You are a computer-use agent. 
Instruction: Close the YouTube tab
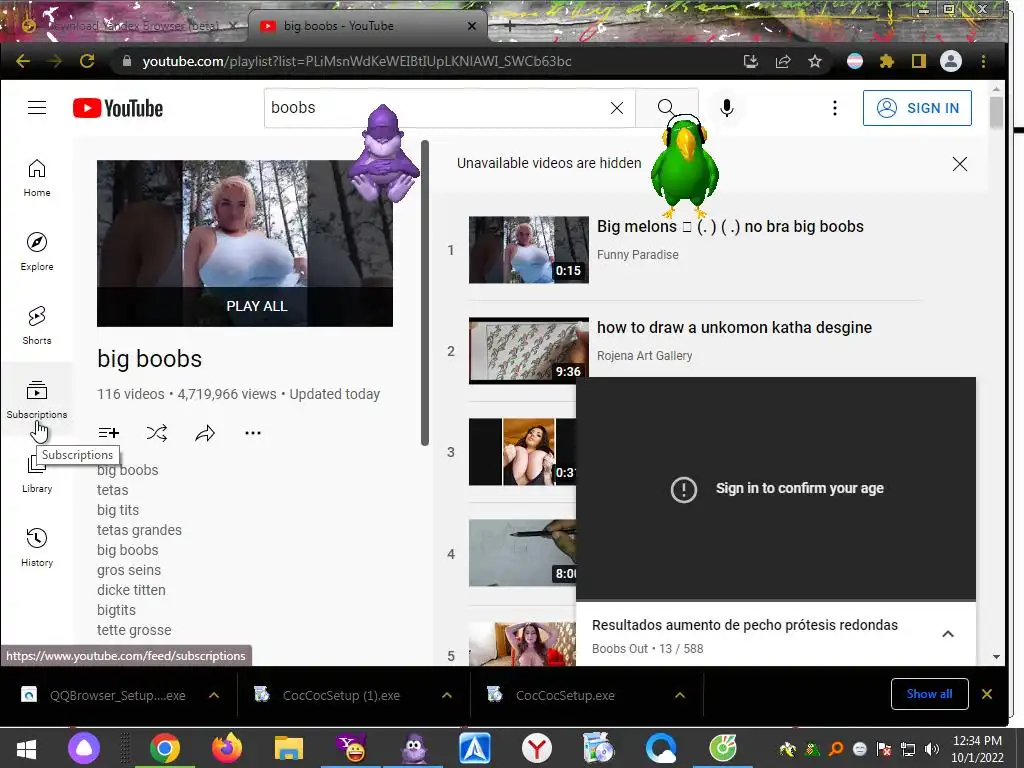coord(472,26)
